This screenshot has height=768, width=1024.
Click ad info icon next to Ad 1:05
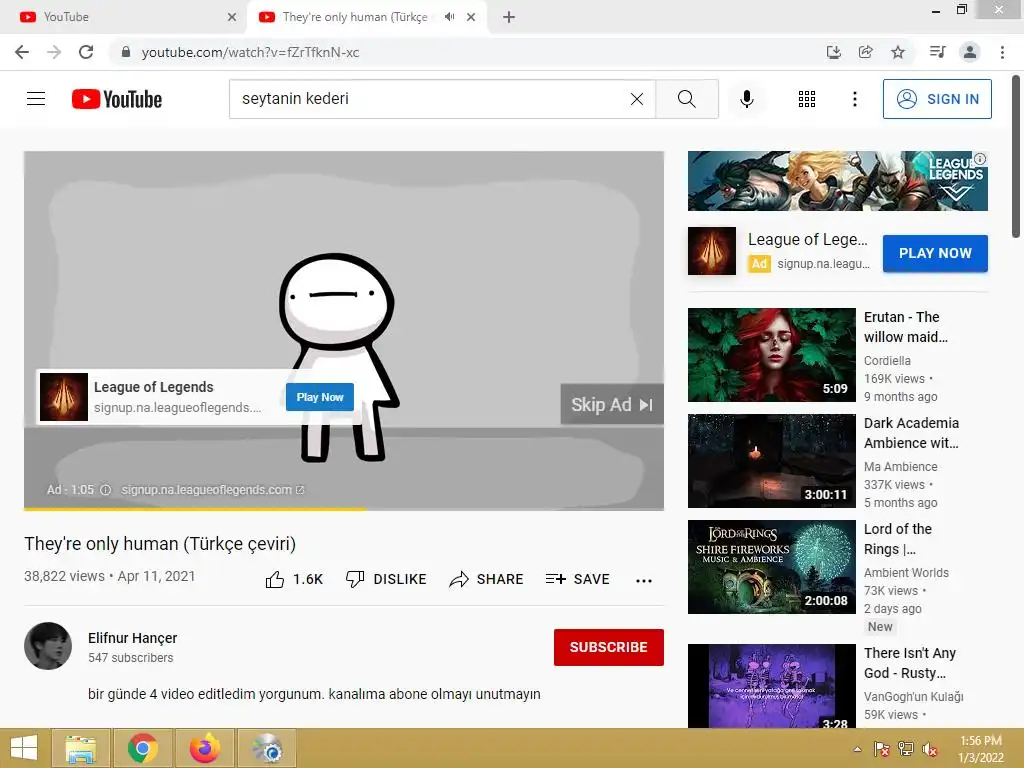coord(105,490)
